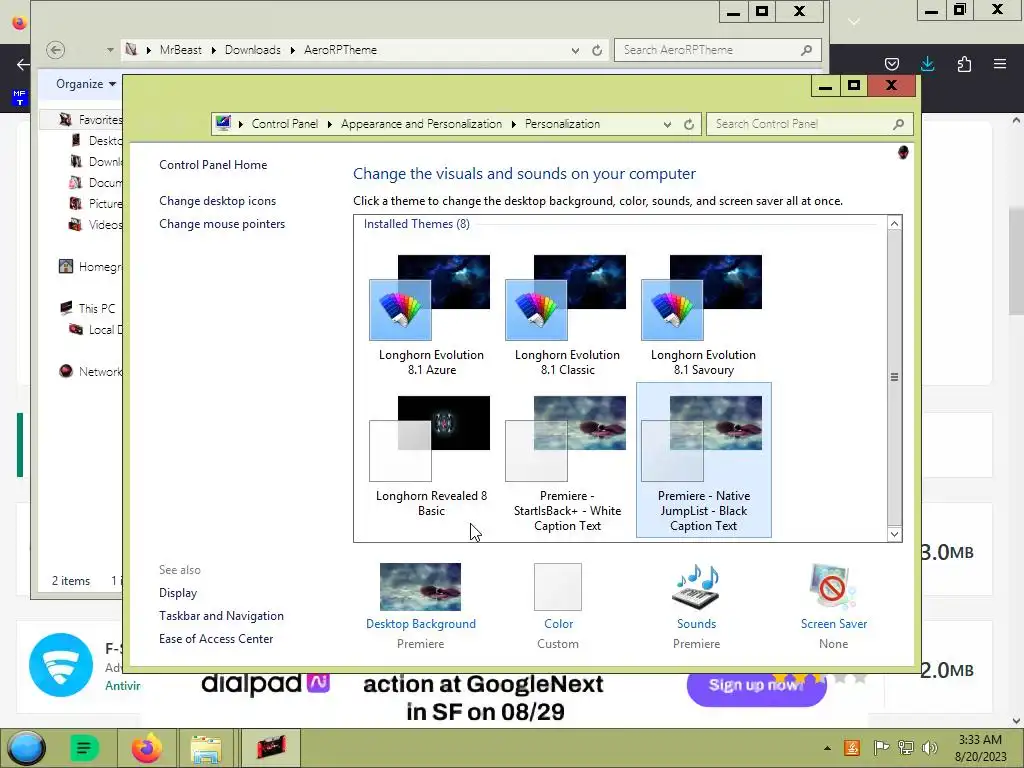Expand arrow before Personalization breadcrumb
The image size is (1024, 768).
[513, 124]
